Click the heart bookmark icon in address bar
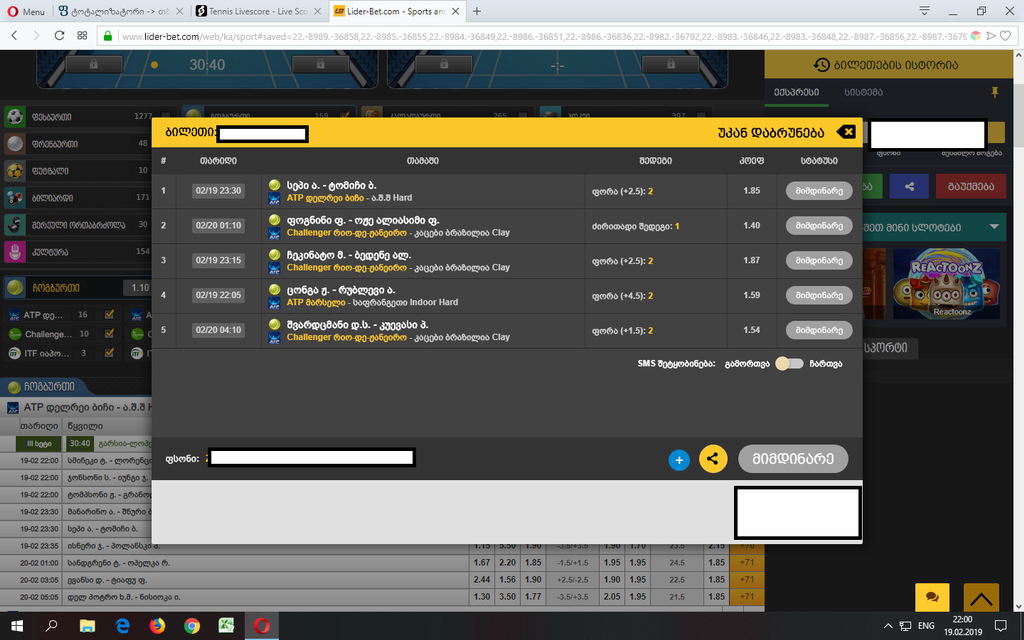Viewport: 1024px width, 640px height. coord(1006,36)
